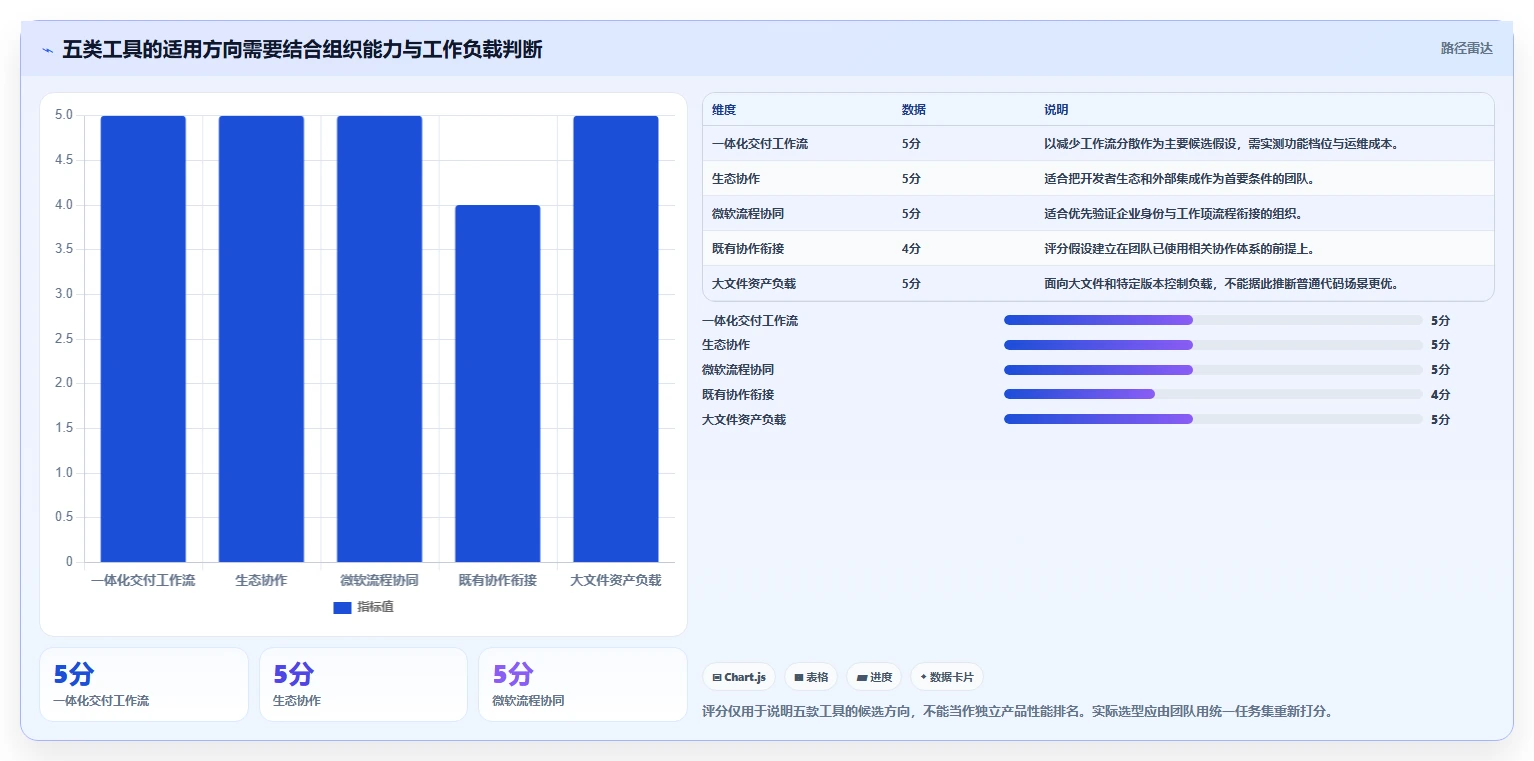Click 5分 in the 大文件资产负载 table row
1534x761 pixels.
911,284
